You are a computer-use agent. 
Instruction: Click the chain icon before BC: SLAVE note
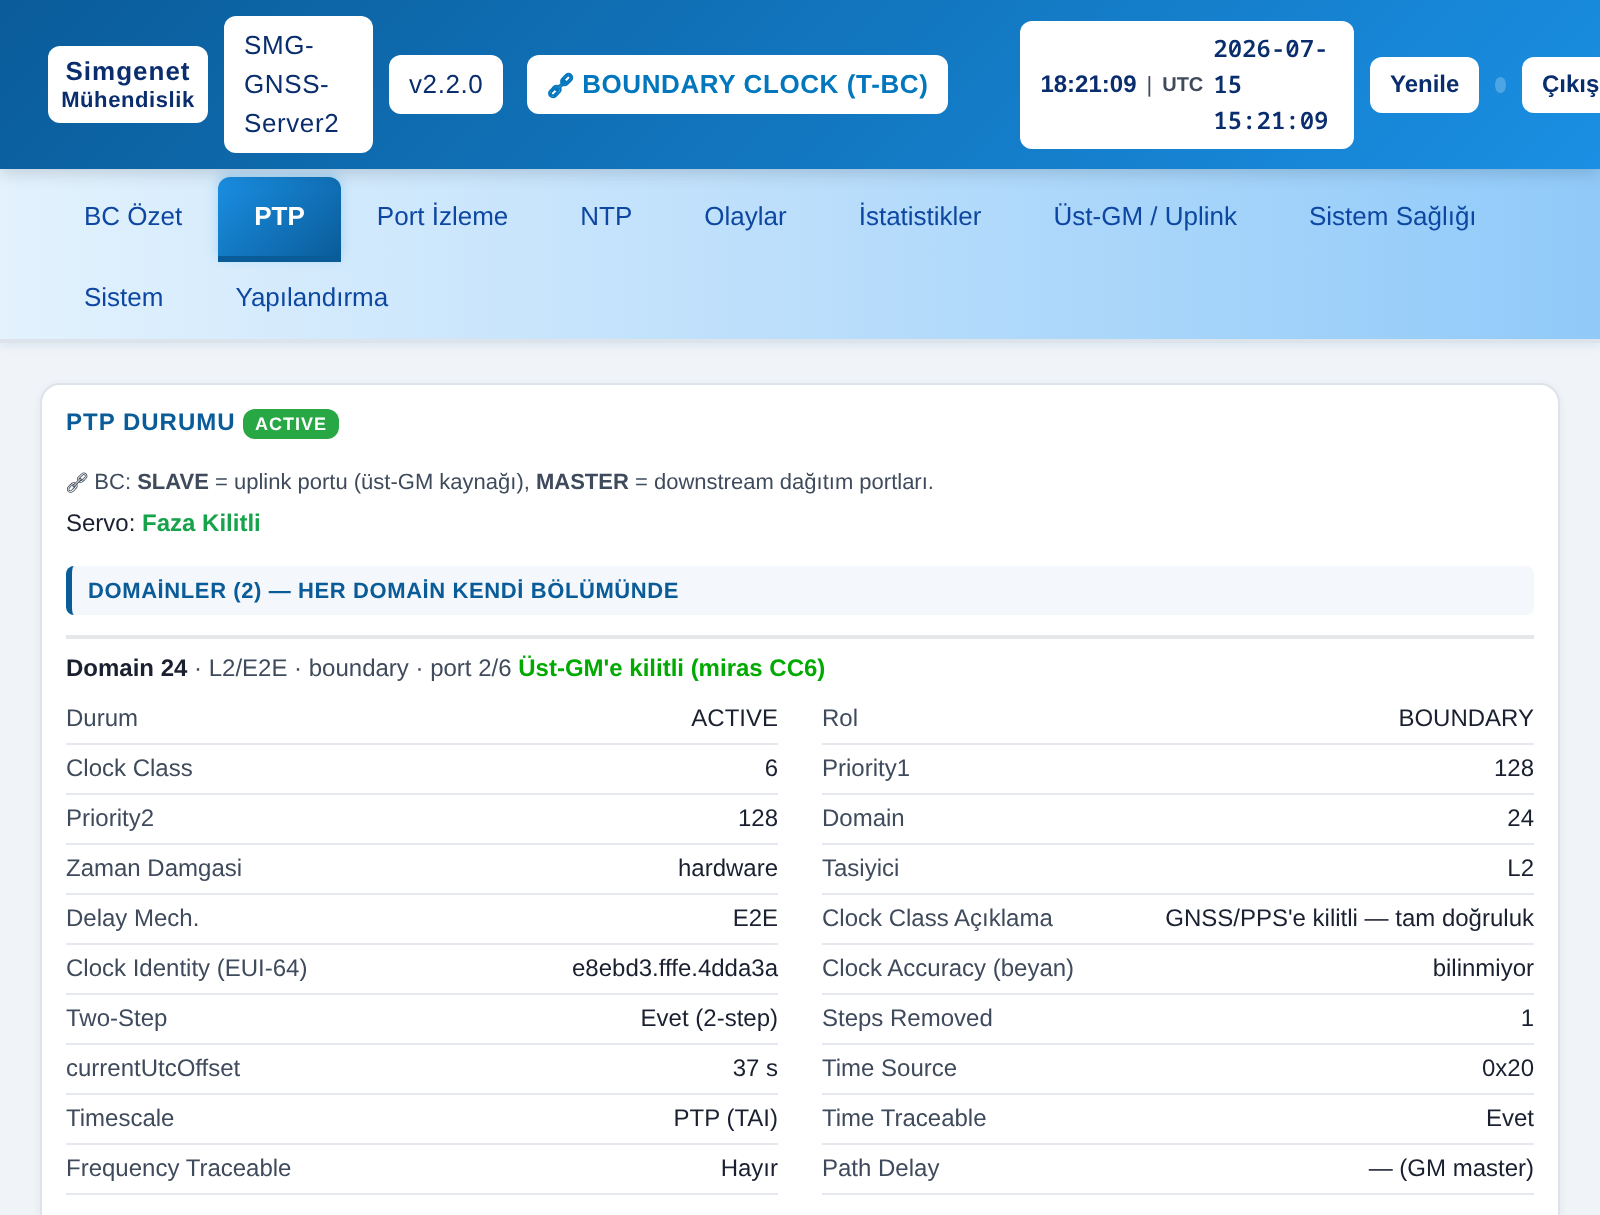coord(77,483)
